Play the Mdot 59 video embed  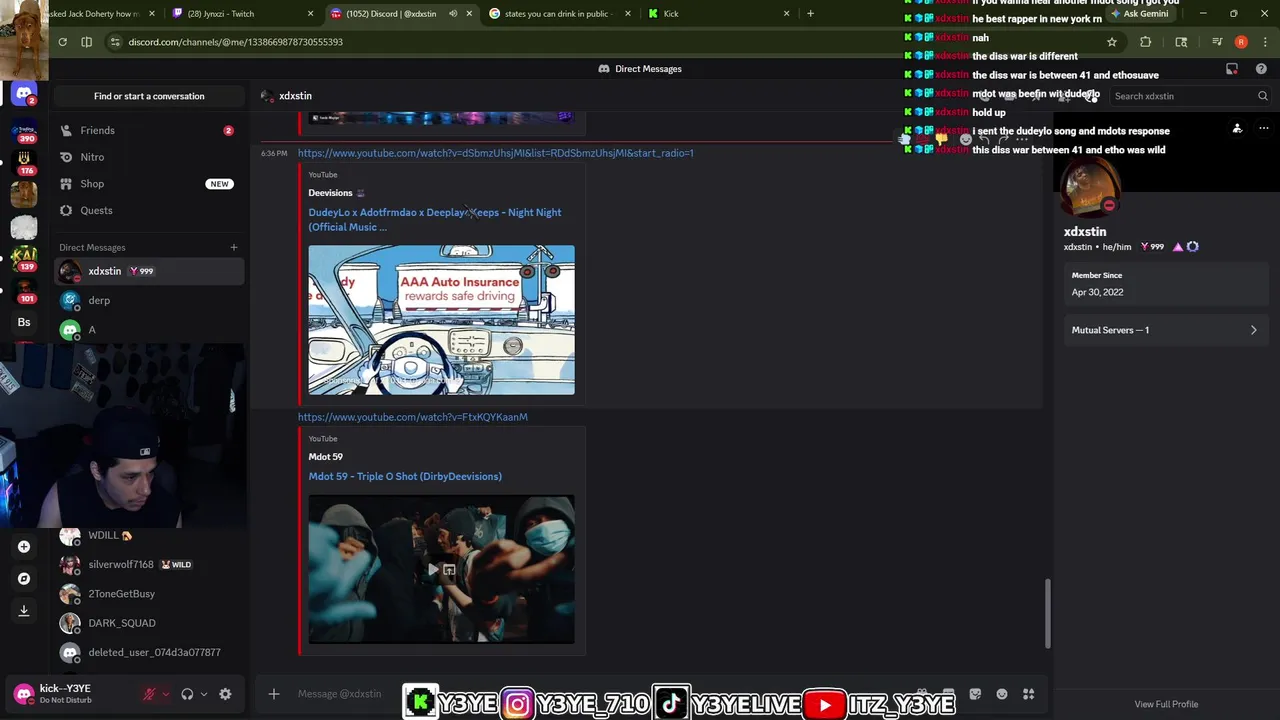click(433, 570)
